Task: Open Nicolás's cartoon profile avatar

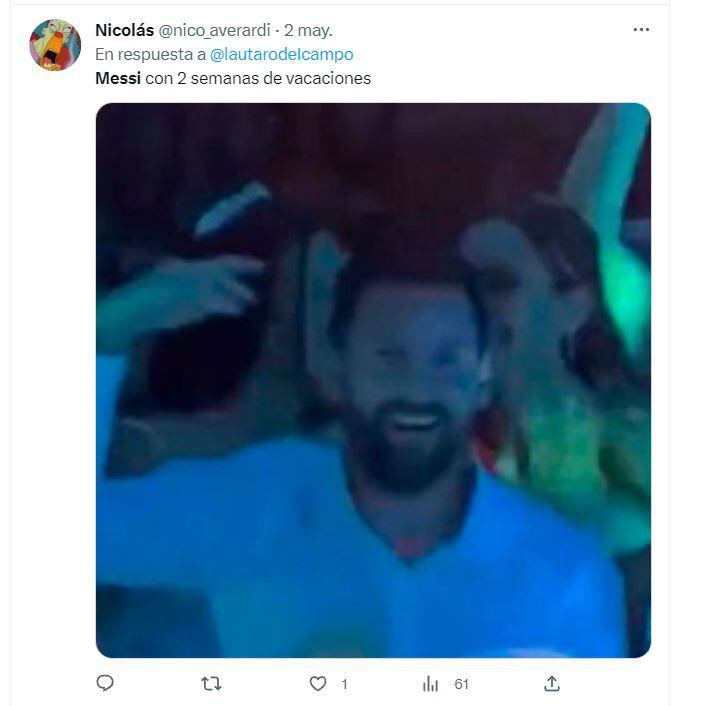Action: coord(55,45)
